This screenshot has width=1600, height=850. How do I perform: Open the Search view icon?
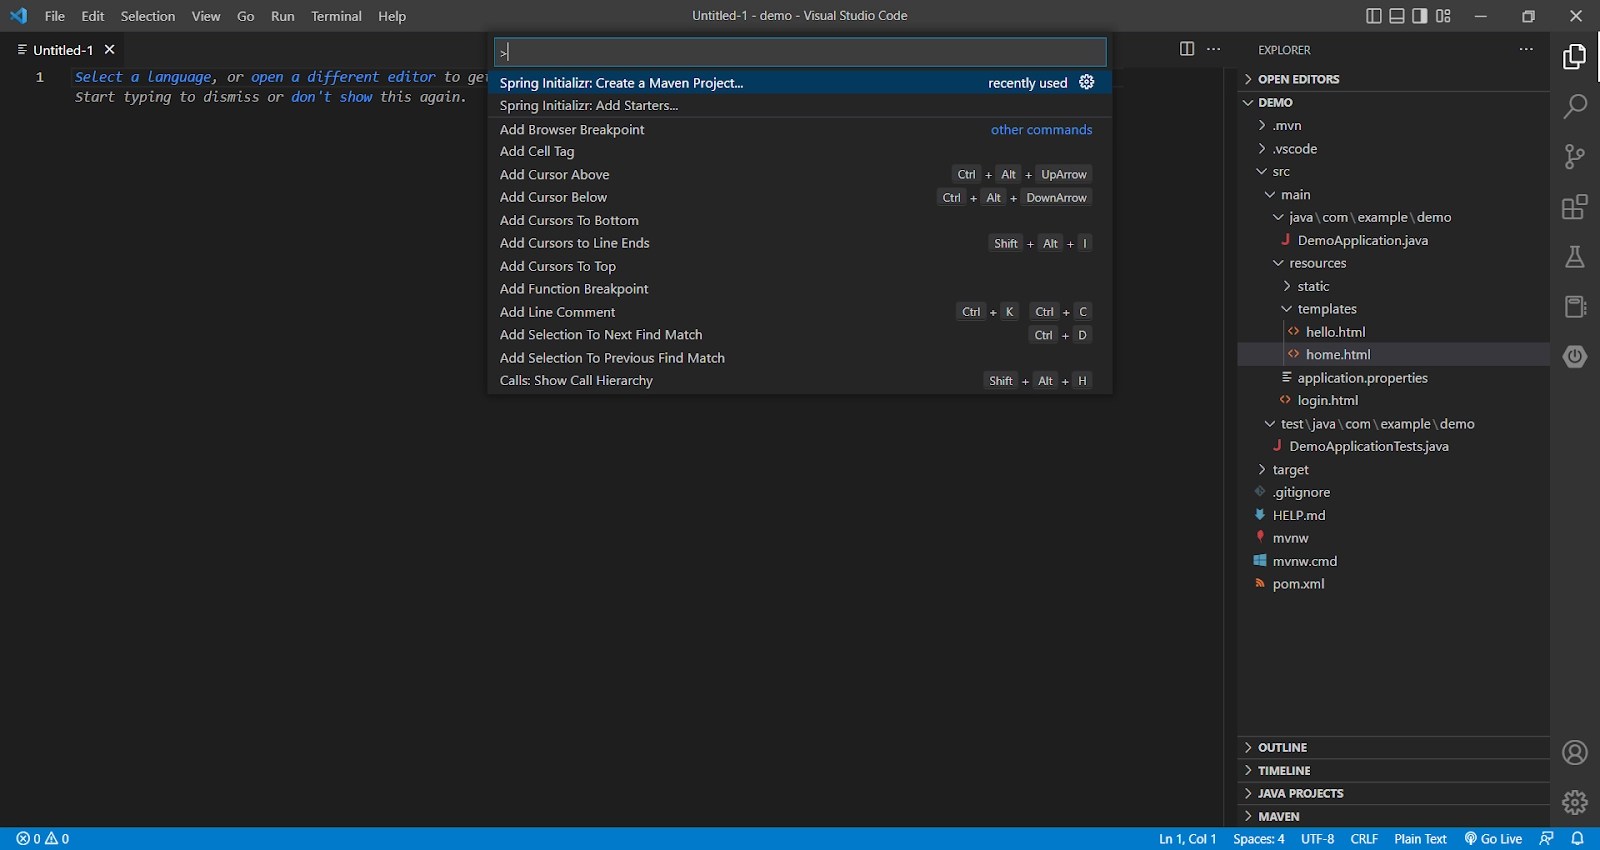1574,106
